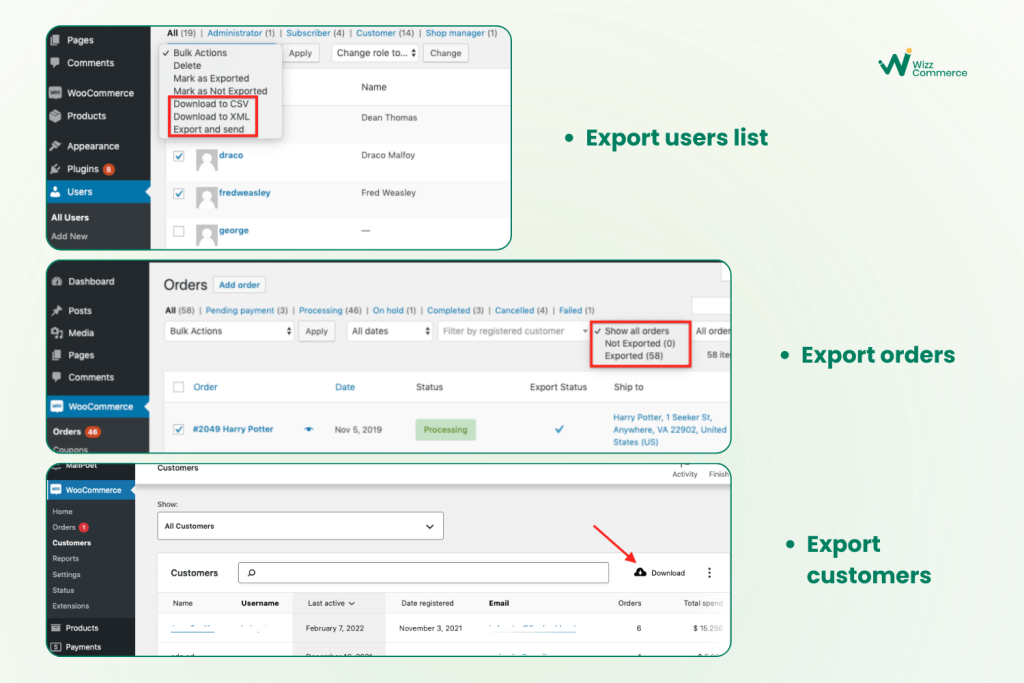1024x683 pixels.
Task: Click WooCommerce icon in users panel sidebar
Action: (56, 93)
